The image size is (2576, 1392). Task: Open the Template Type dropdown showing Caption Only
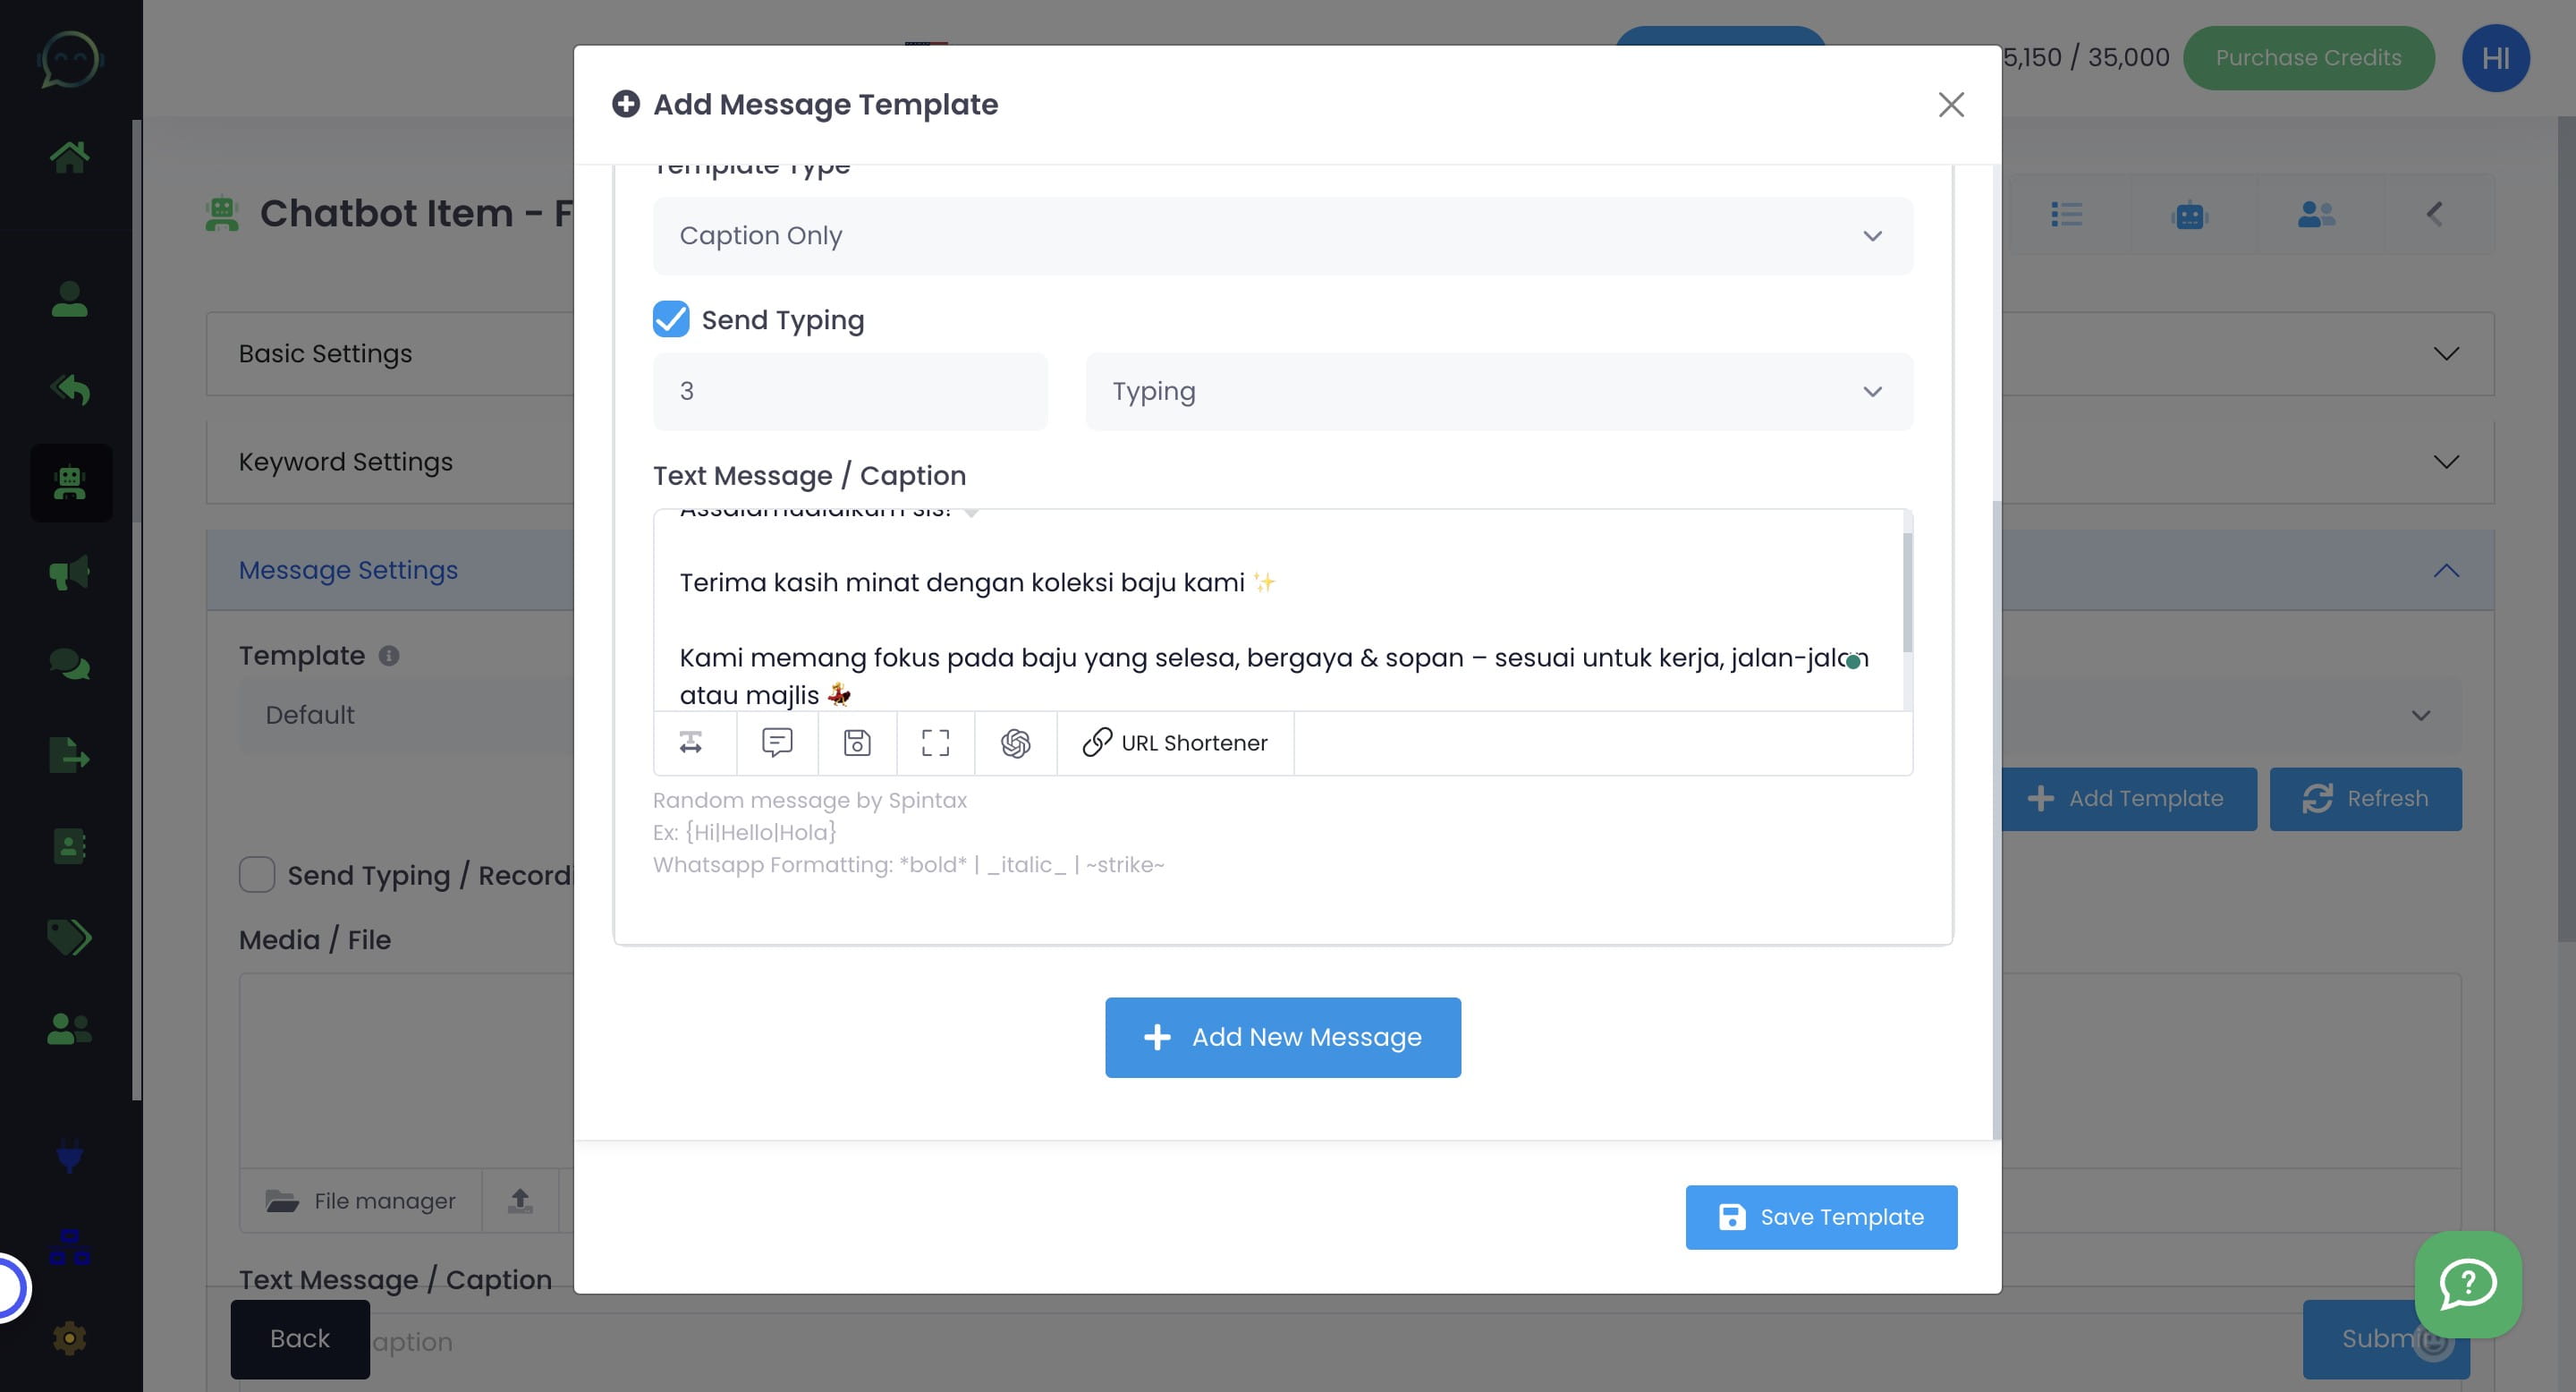pos(1282,235)
